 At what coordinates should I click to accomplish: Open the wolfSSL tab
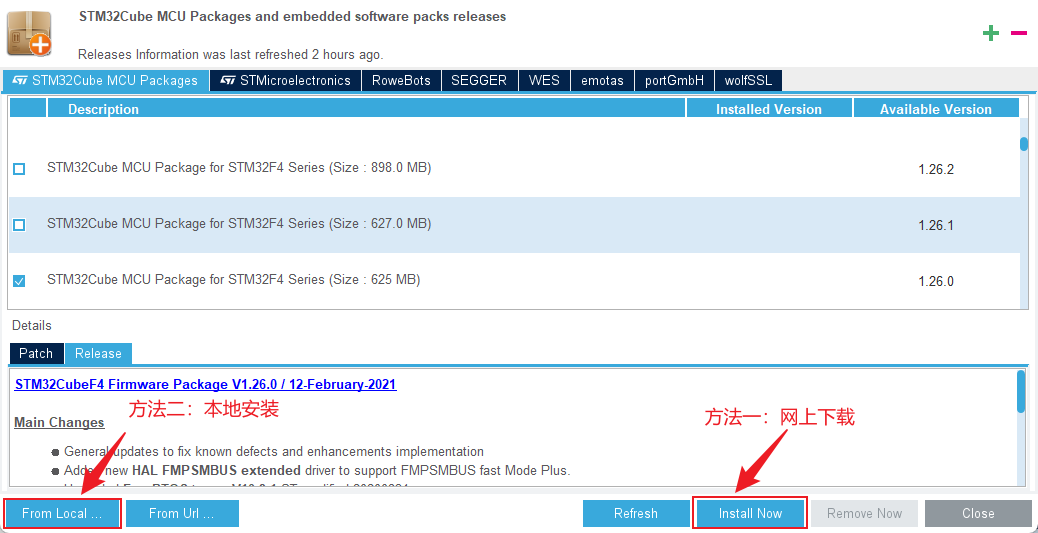[748, 81]
